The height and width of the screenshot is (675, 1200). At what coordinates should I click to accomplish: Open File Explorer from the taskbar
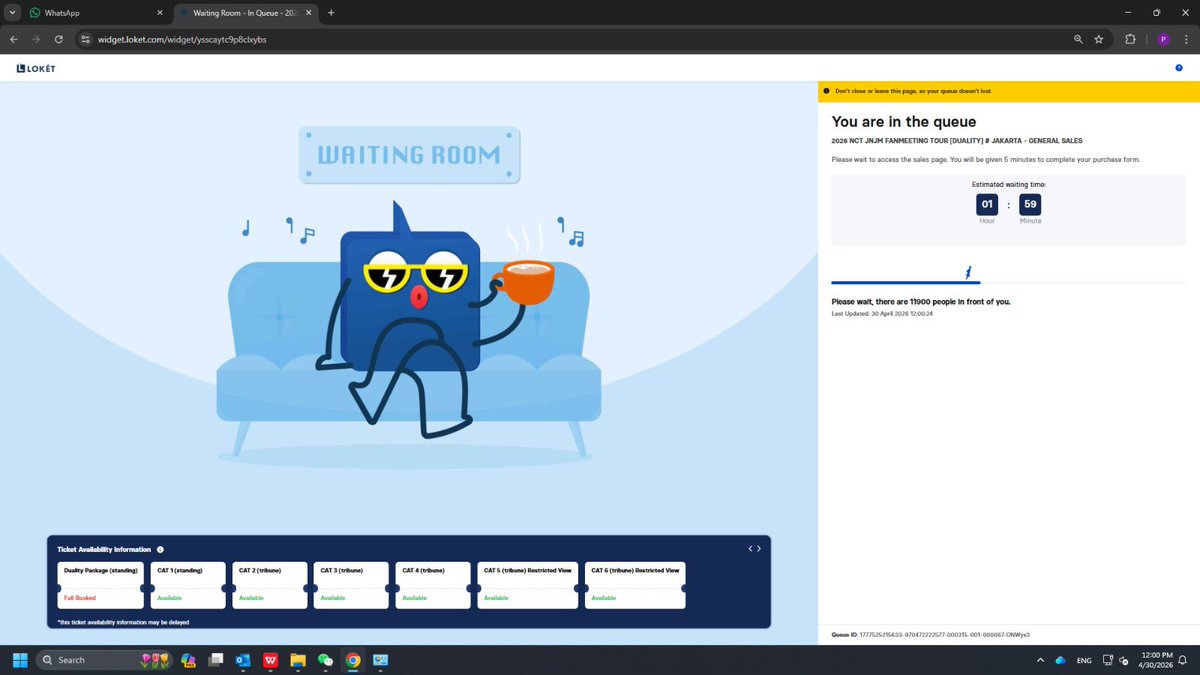(297, 660)
